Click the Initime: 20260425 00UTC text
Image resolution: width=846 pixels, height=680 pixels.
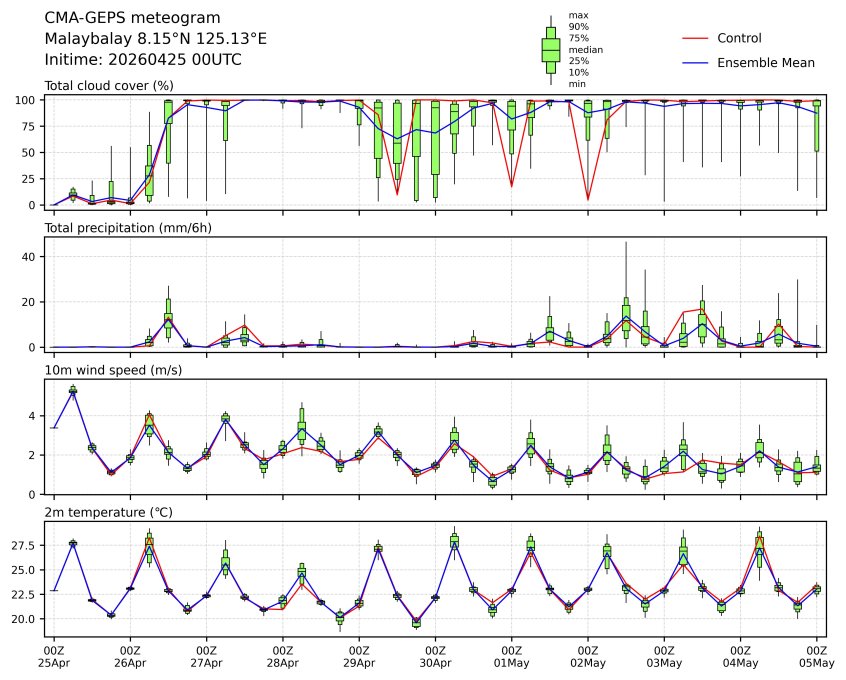click(x=143, y=59)
